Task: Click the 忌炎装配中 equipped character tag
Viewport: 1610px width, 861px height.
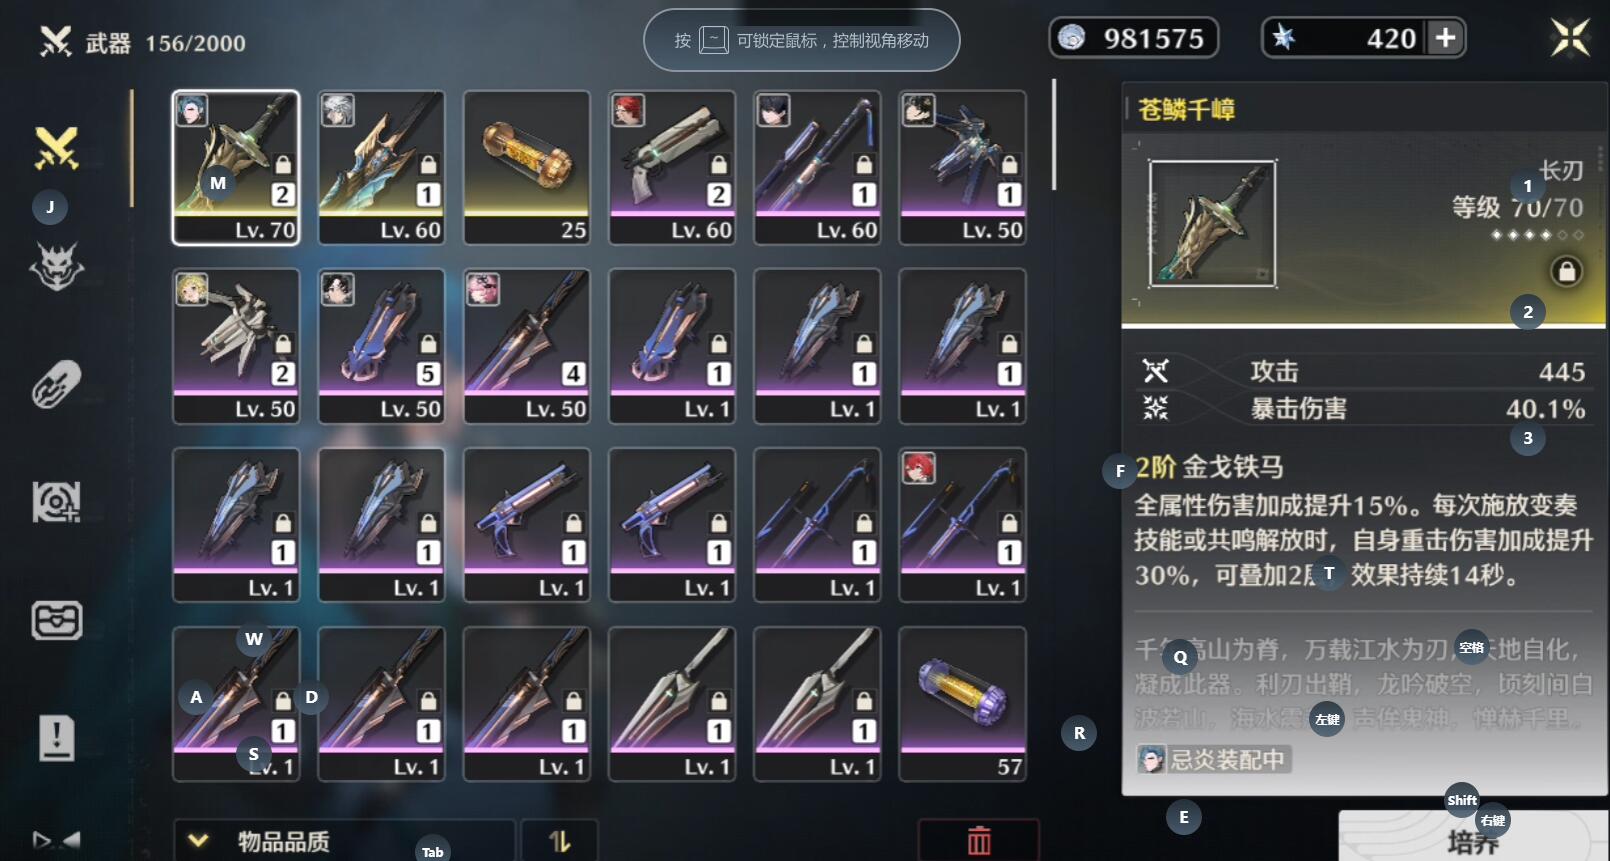Action: click(x=1214, y=759)
